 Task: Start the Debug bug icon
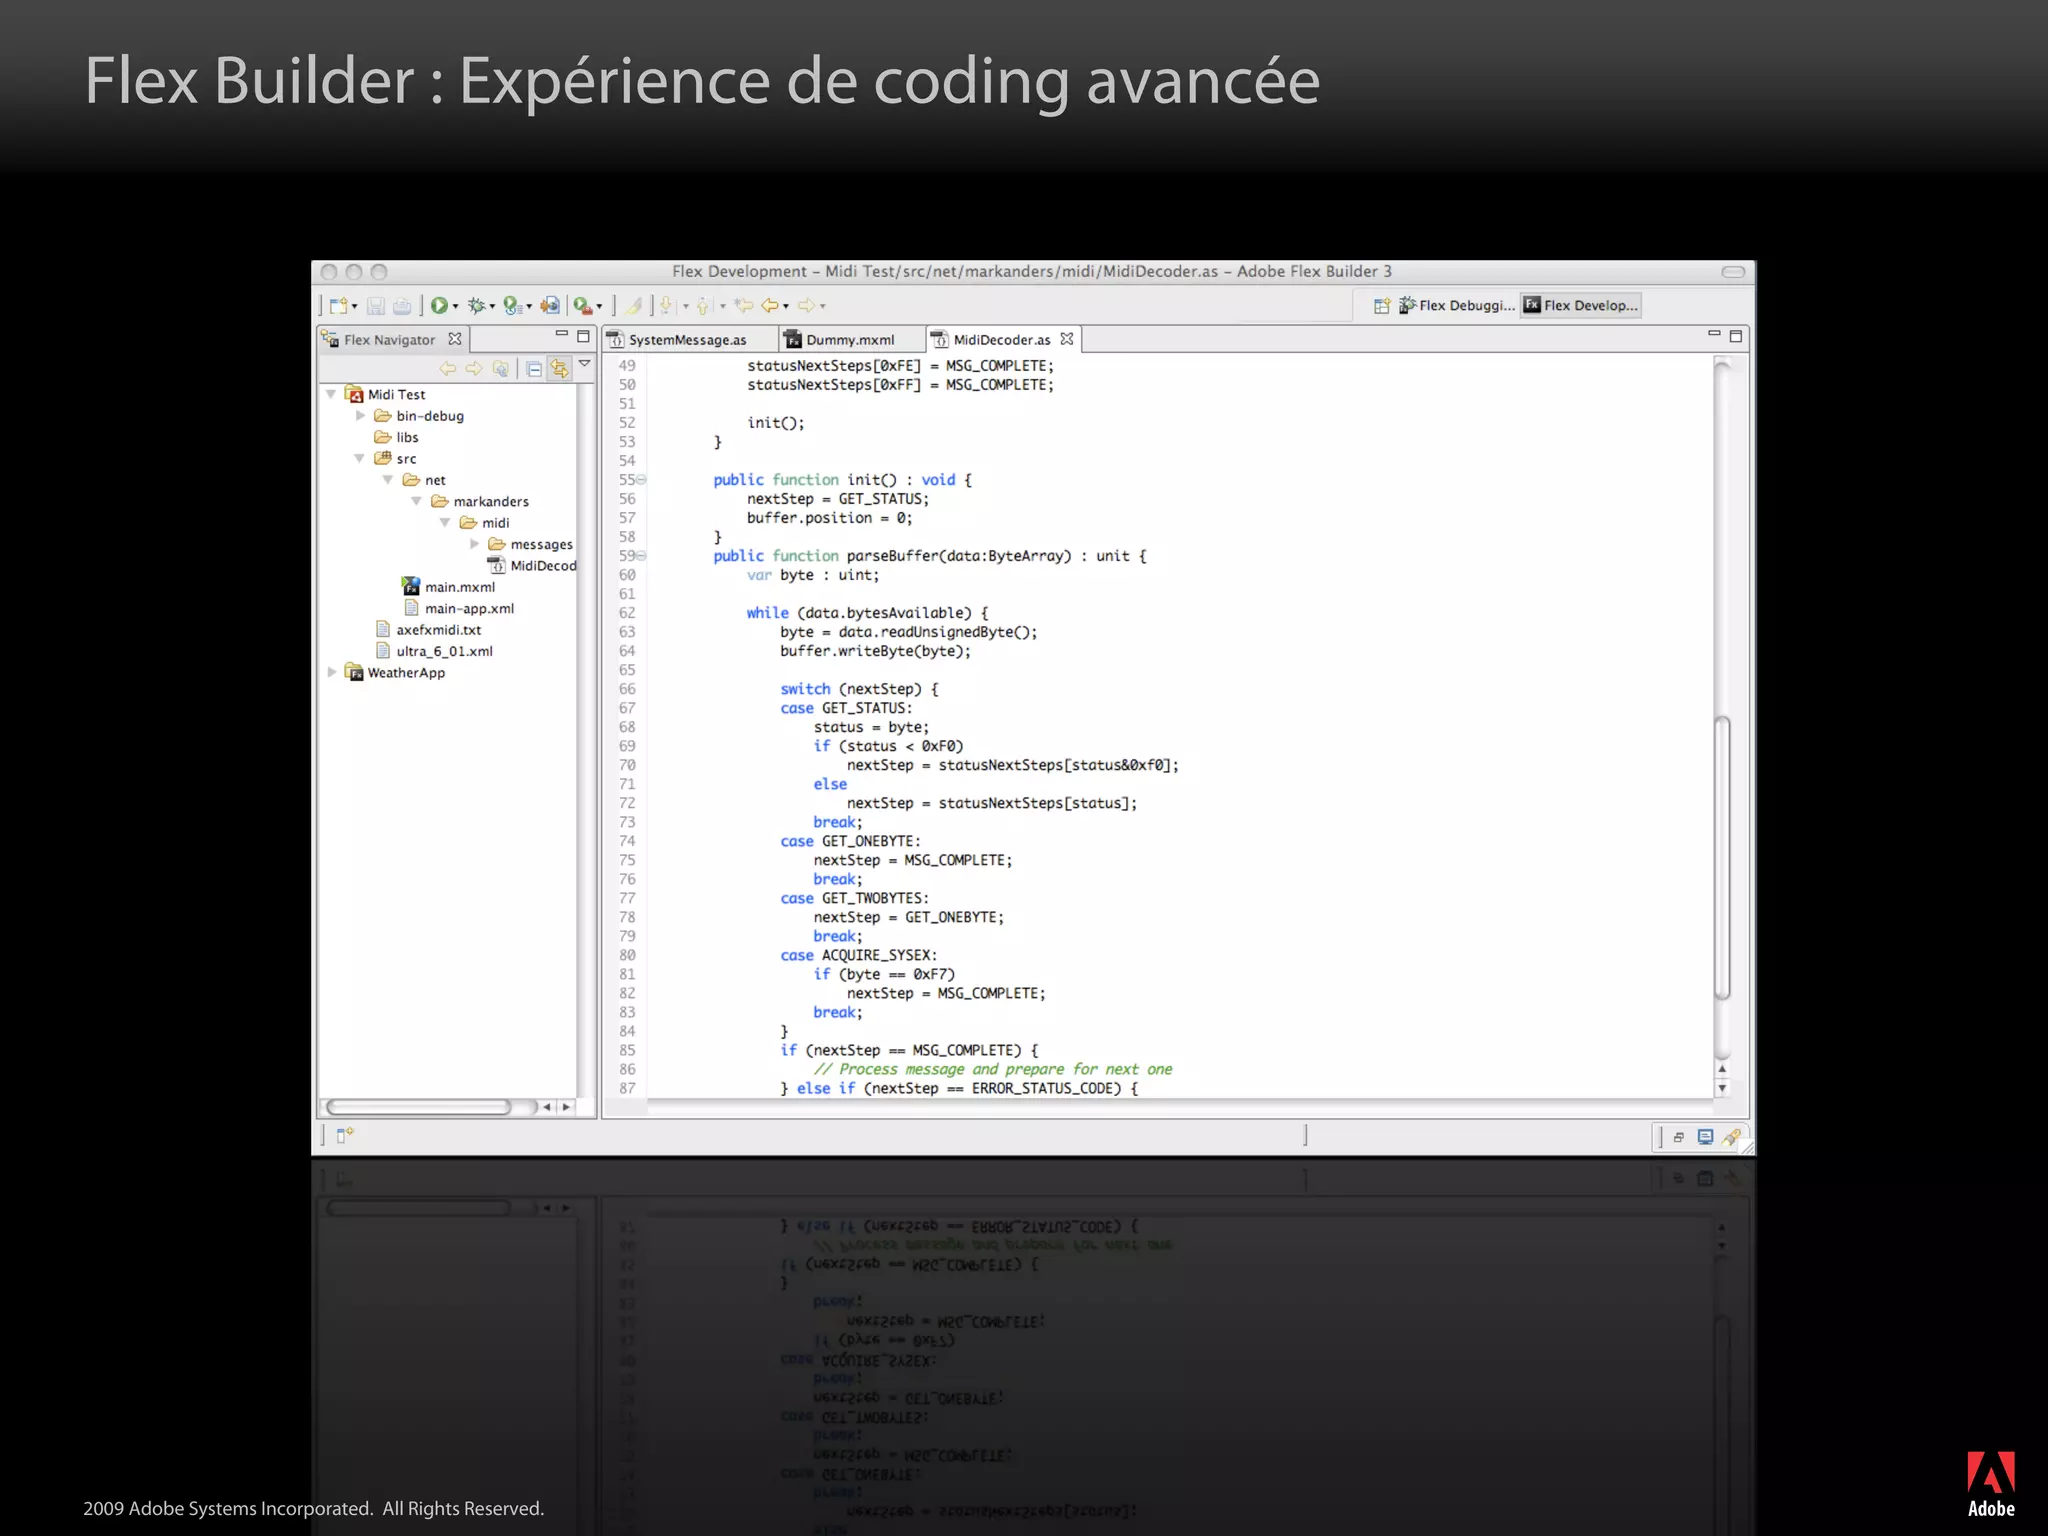(x=477, y=306)
